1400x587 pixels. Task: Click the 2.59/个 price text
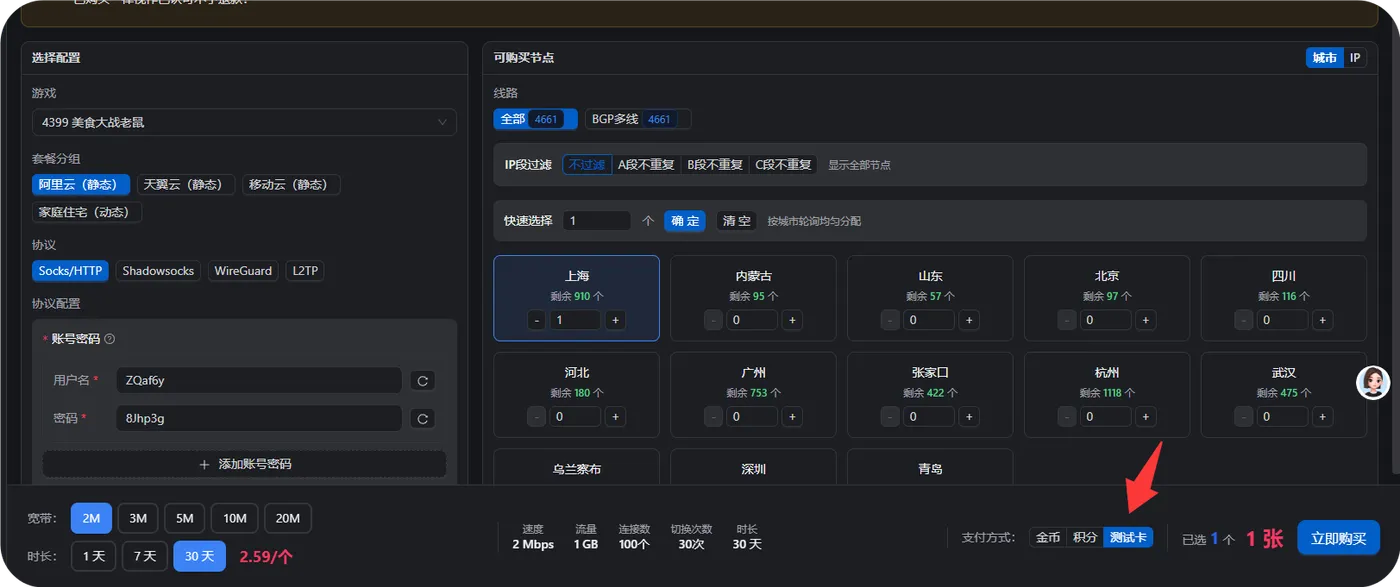pyautogui.click(x=266, y=556)
